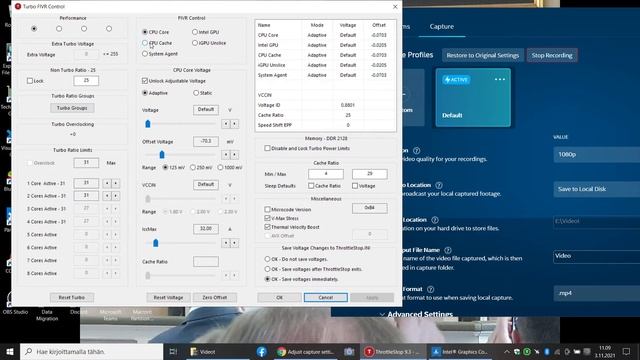Open the .mp4 format dropdown
640x360 pixels.
coord(596,293)
